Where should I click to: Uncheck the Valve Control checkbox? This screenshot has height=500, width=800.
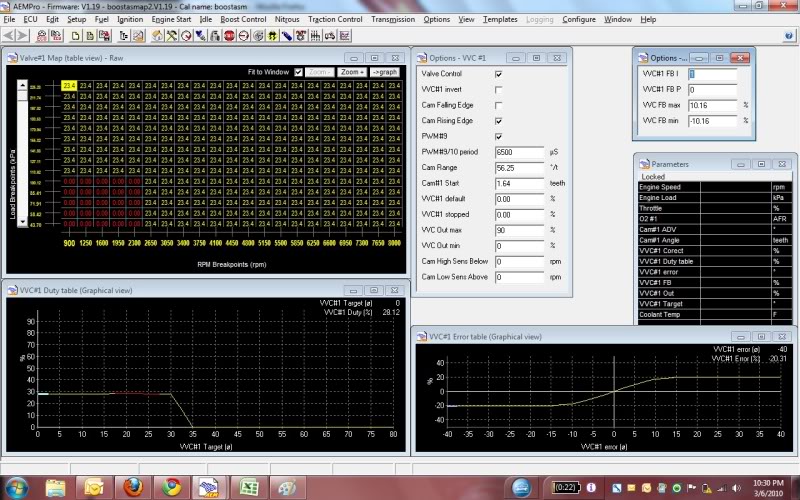coord(499,74)
